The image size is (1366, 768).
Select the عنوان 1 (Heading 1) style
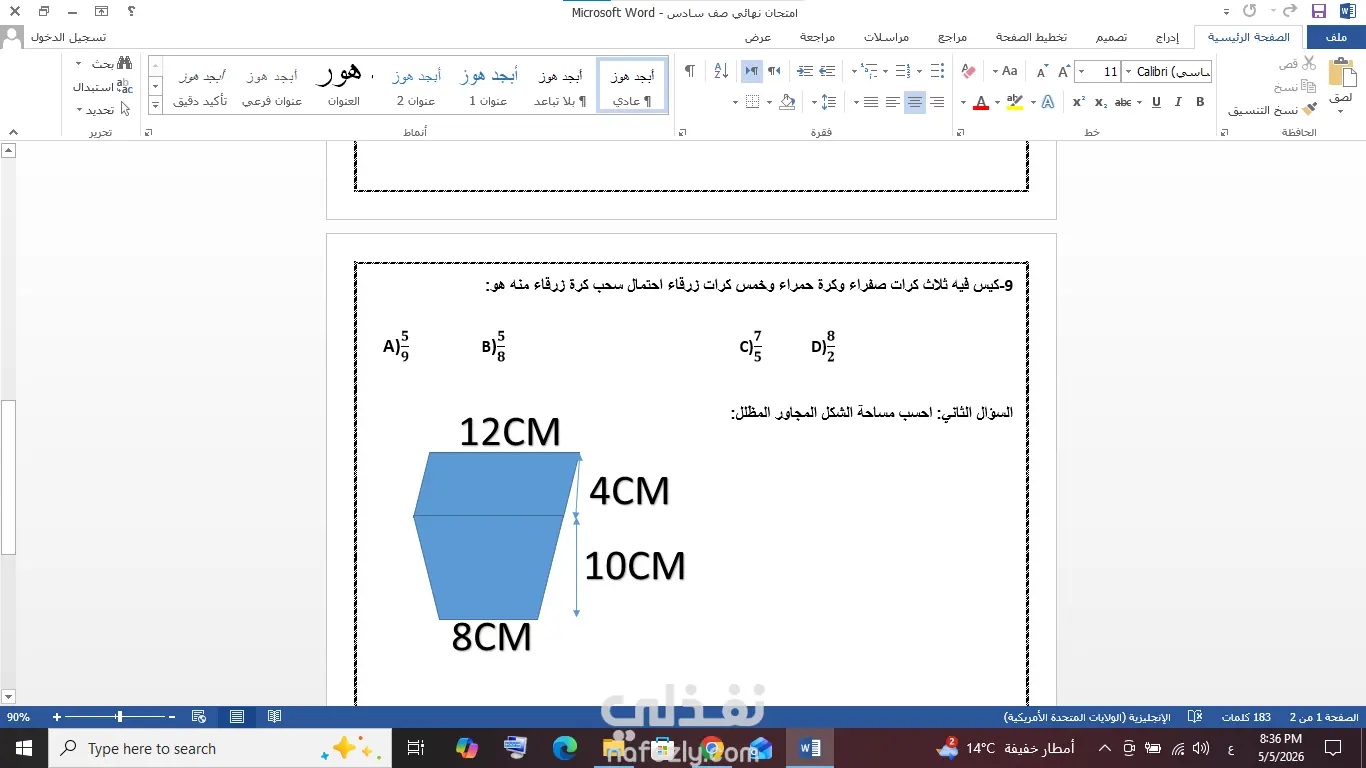[488, 86]
